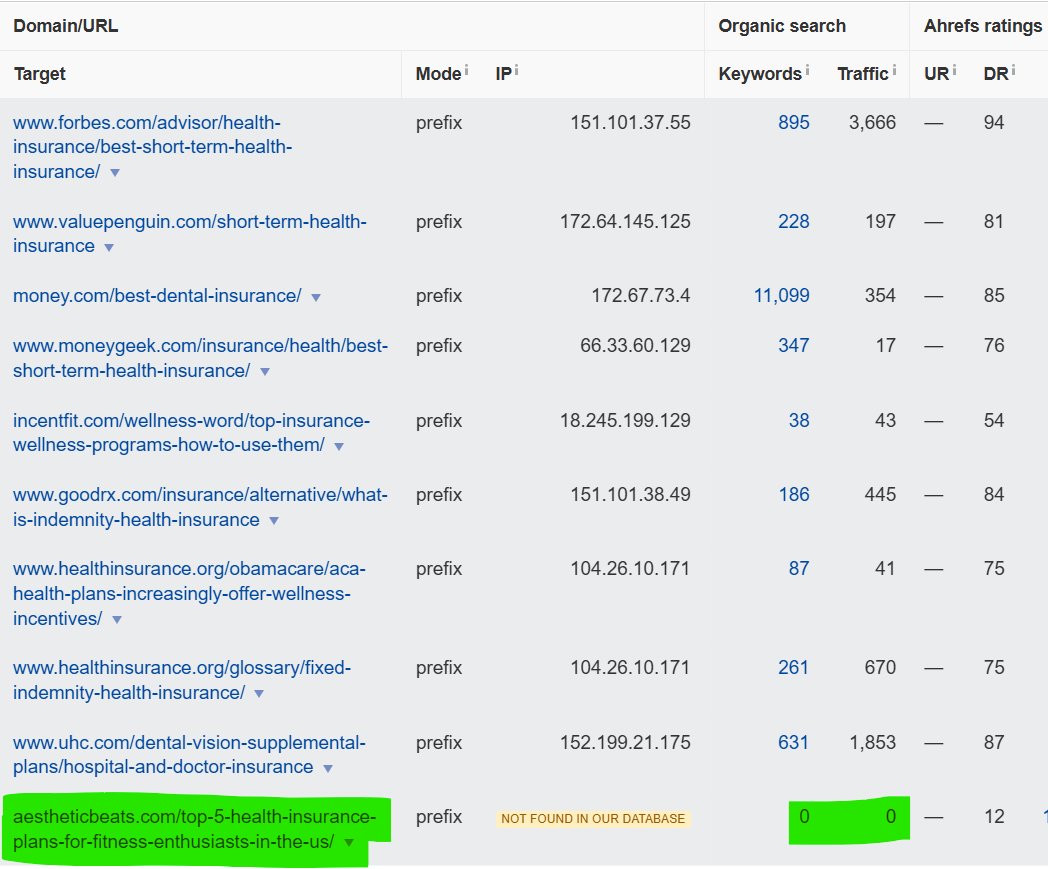Viewport: 1048px width, 869px height.
Task: Open the goodrx.com indemnity insurance link
Action: (x=201, y=507)
